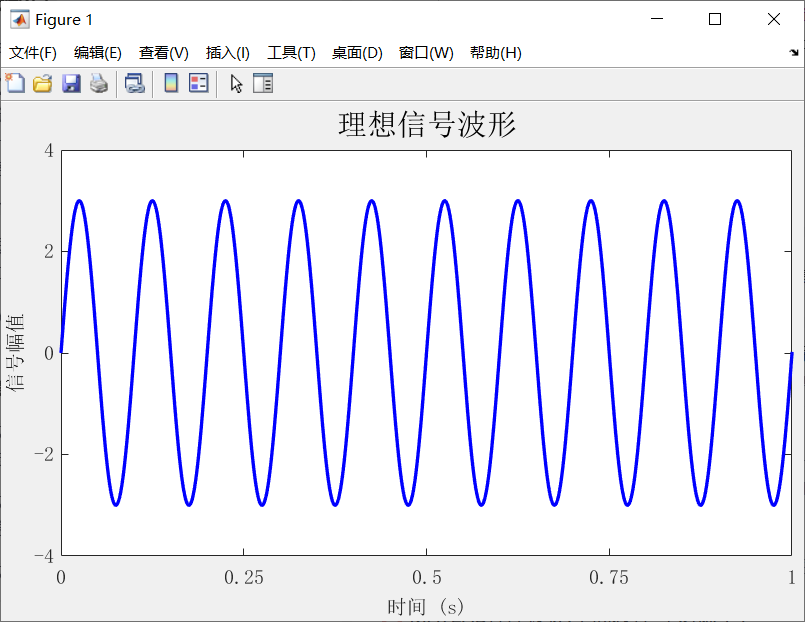The height and width of the screenshot is (622, 805).
Task: Open the 工具(T) menu
Action: pyautogui.click(x=291, y=53)
